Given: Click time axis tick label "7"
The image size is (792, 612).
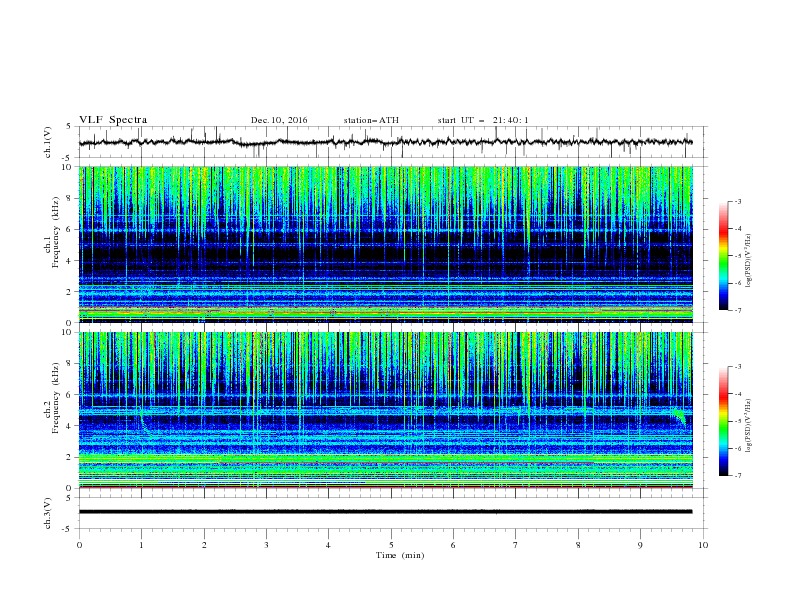Looking at the screenshot, I should [516, 545].
